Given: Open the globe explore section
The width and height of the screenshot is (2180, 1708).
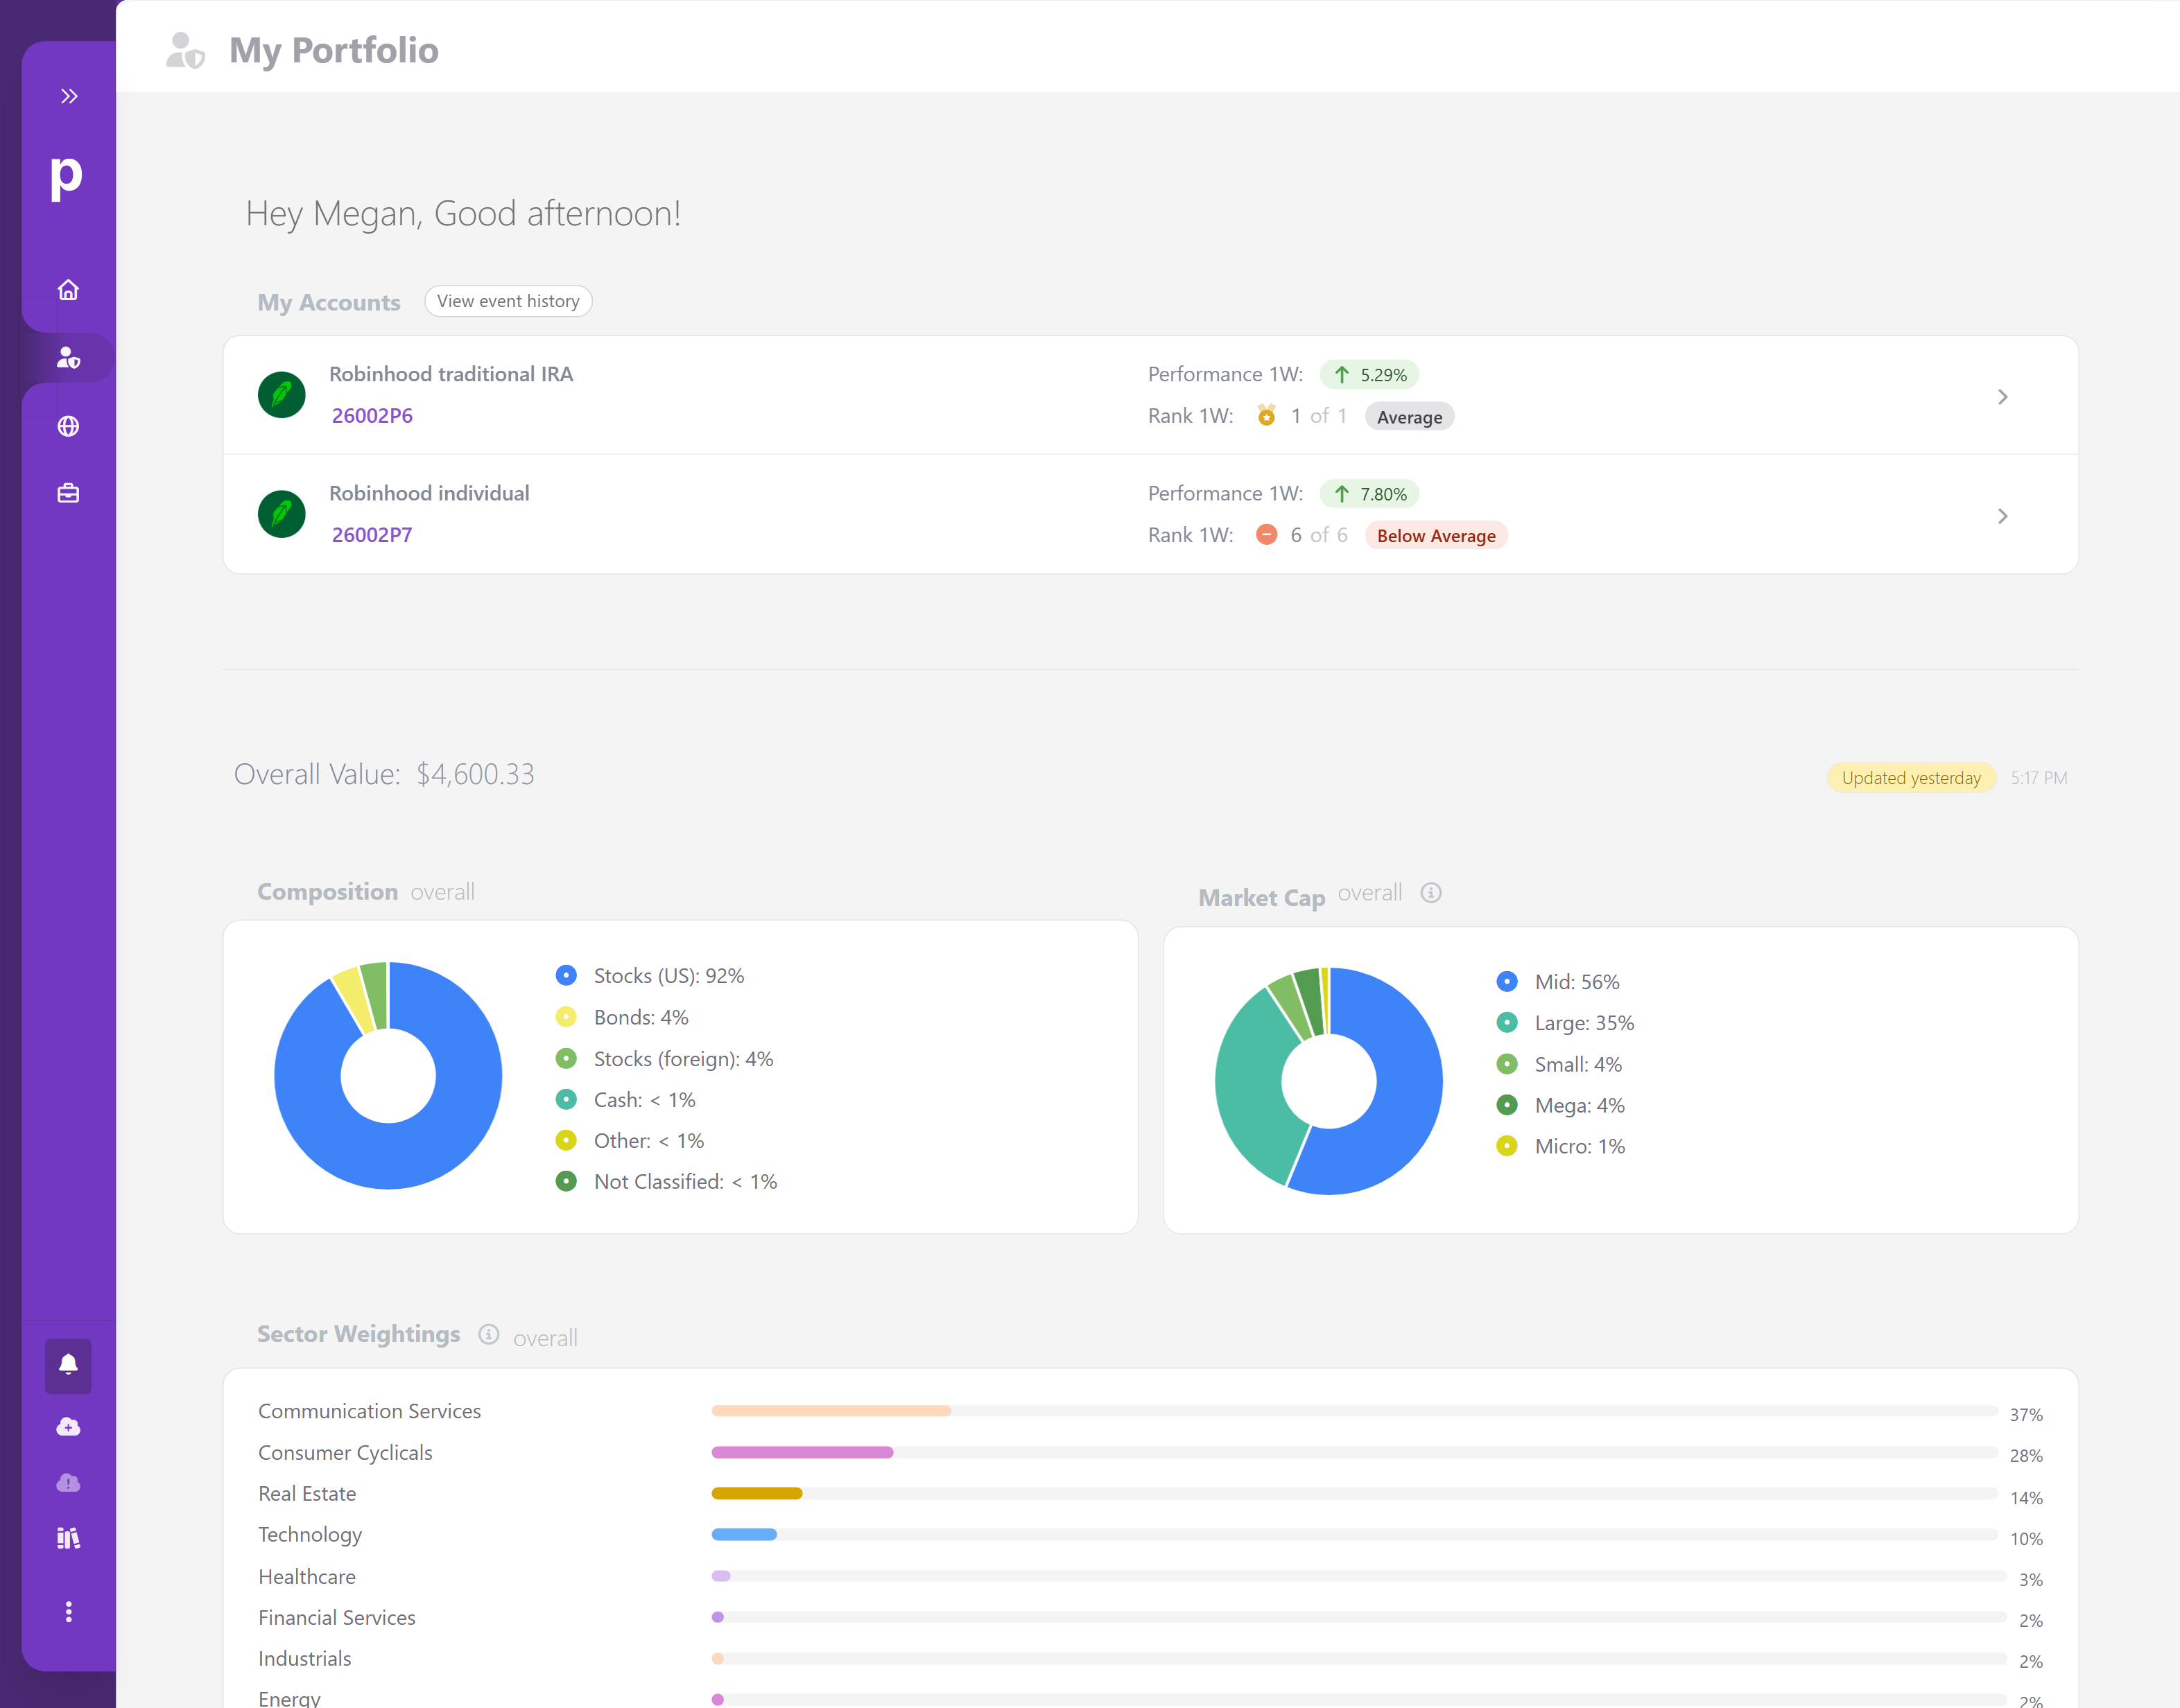Looking at the screenshot, I should click(67, 425).
